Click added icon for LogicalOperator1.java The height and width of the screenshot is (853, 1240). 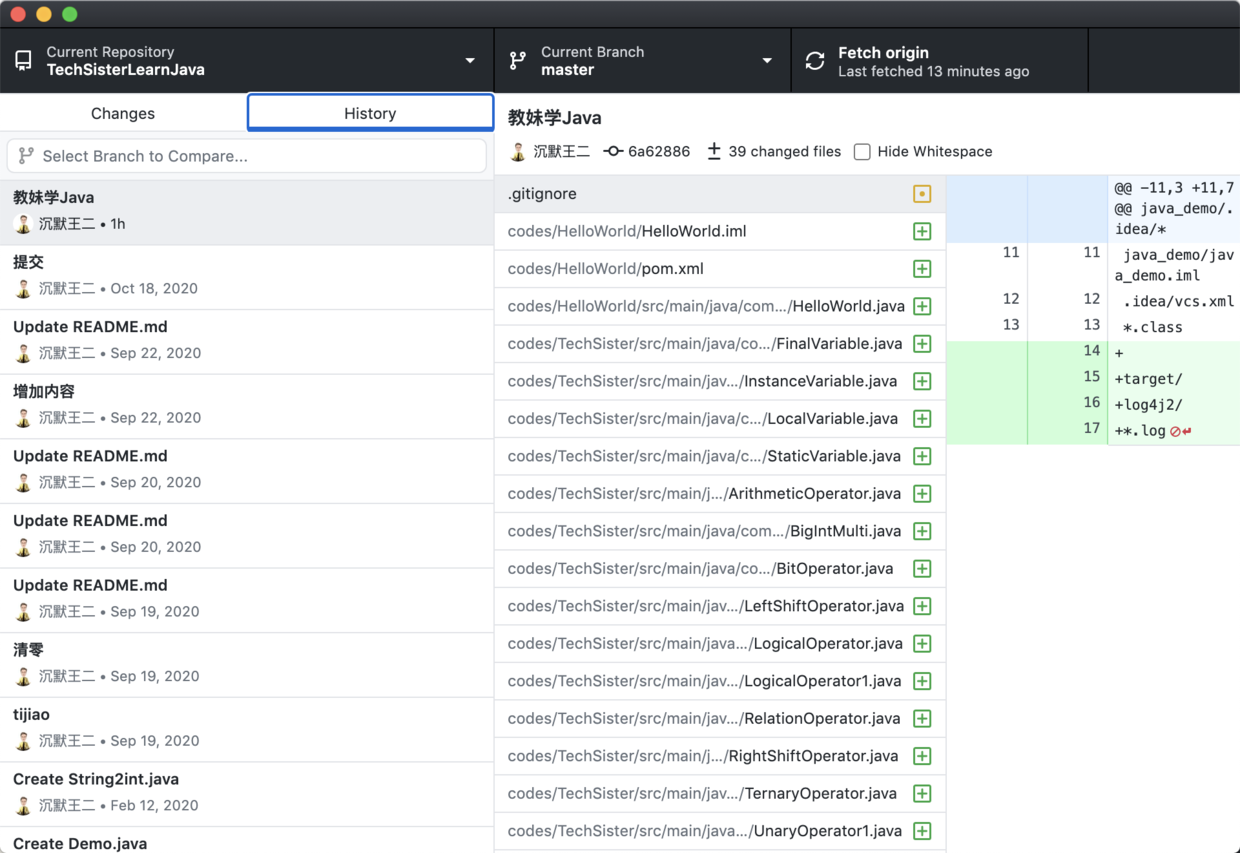[922, 681]
